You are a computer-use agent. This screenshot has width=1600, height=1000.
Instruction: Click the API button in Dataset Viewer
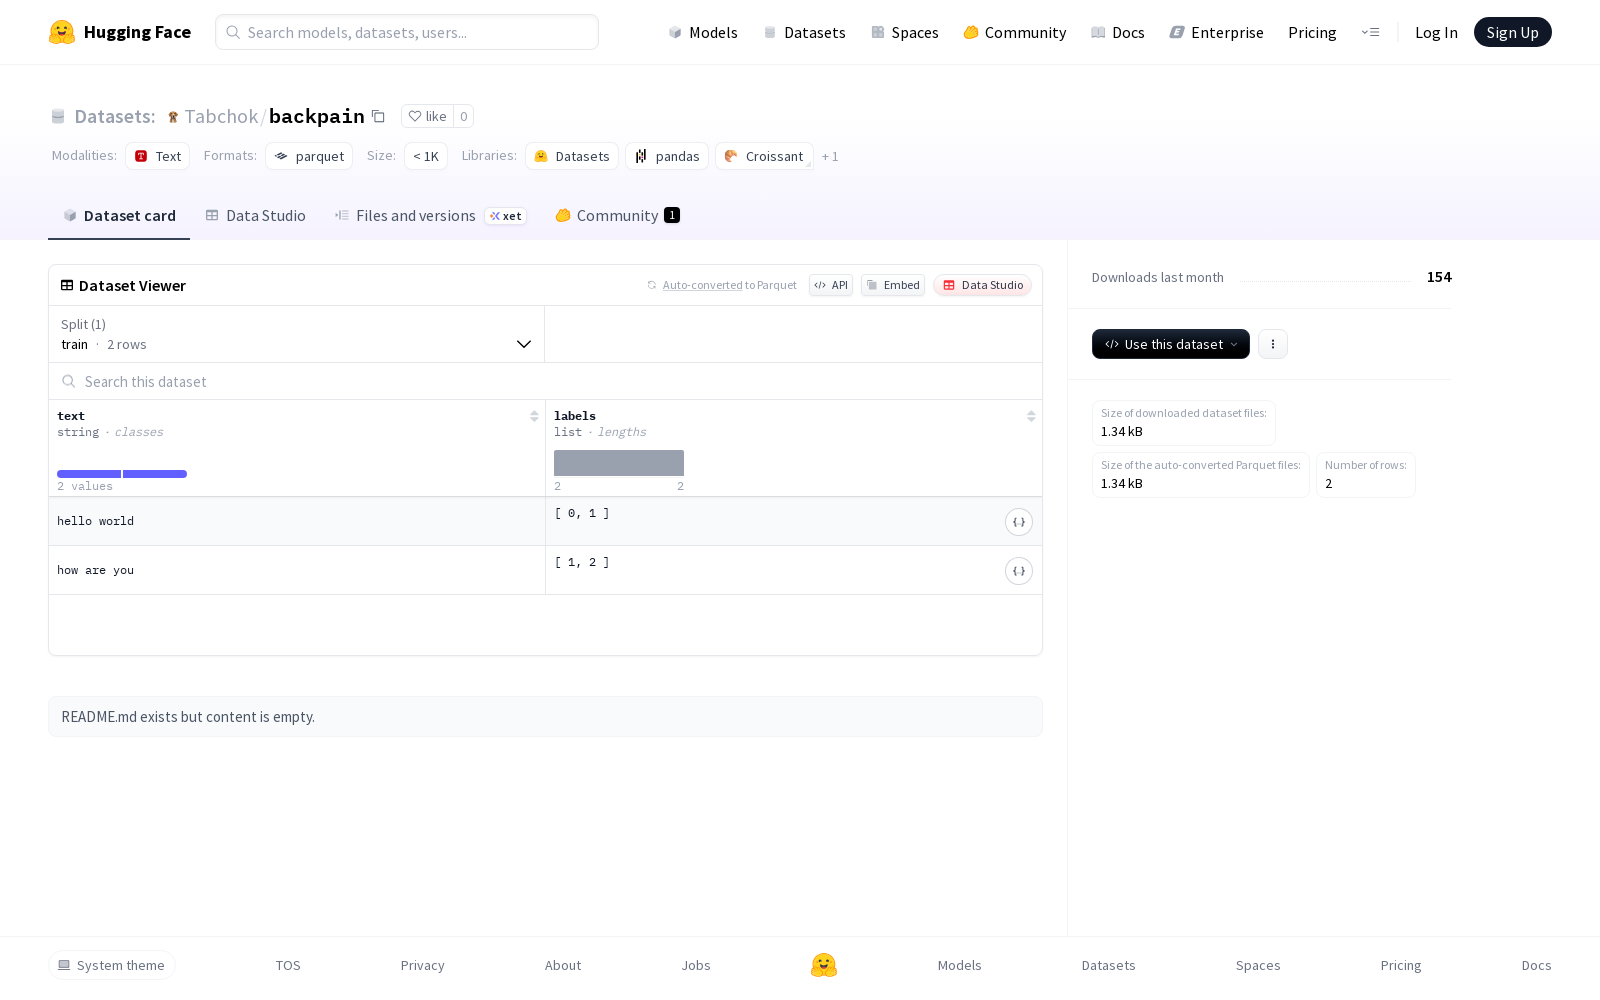[831, 285]
